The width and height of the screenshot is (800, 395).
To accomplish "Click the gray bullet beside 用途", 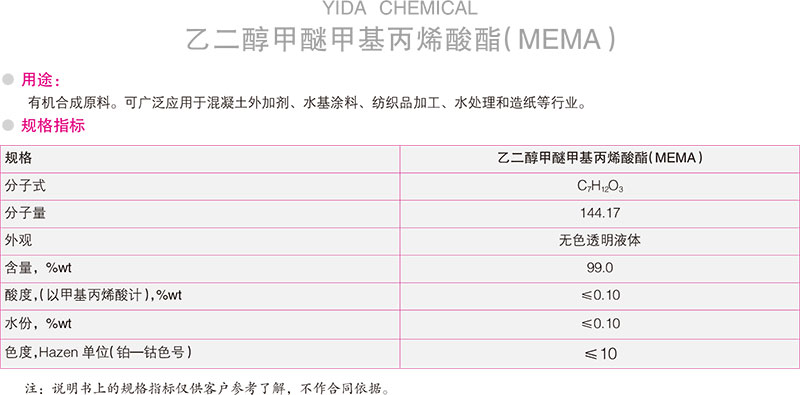I will click(8, 79).
